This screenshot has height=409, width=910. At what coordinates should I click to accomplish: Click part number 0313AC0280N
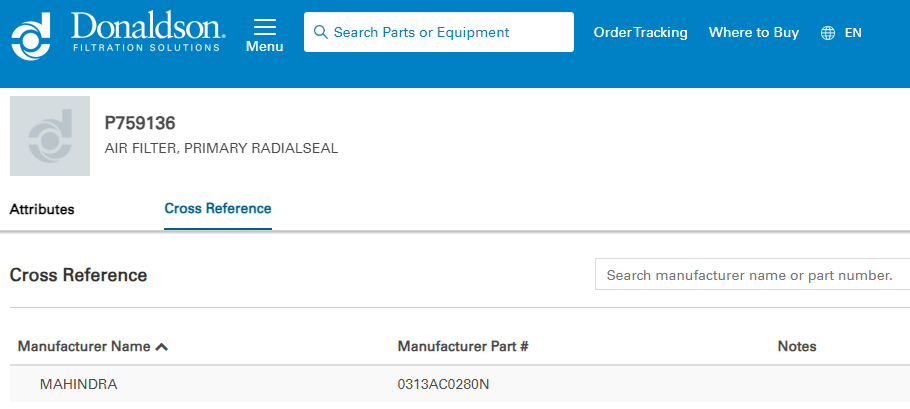click(444, 384)
